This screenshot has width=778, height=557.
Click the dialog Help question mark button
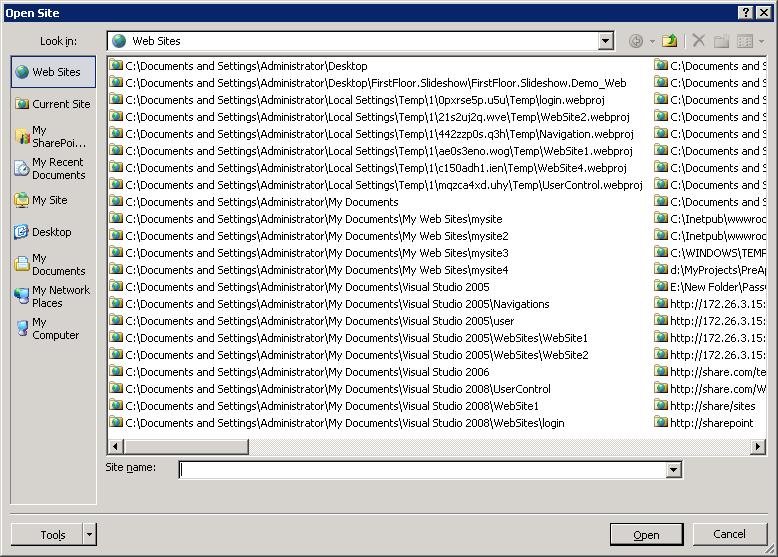[x=746, y=13]
